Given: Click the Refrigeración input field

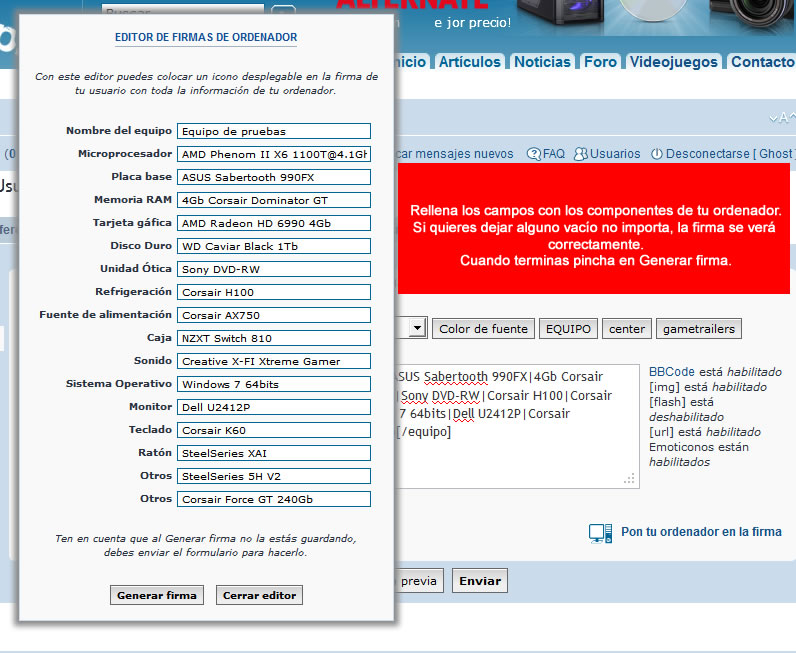Looking at the screenshot, I should (x=274, y=292).
